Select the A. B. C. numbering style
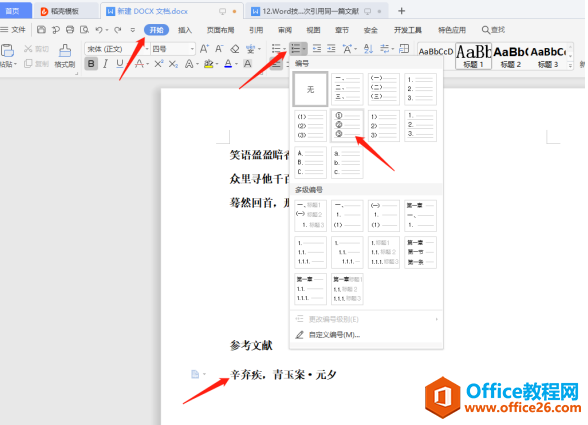The width and height of the screenshot is (588, 425). [310, 162]
